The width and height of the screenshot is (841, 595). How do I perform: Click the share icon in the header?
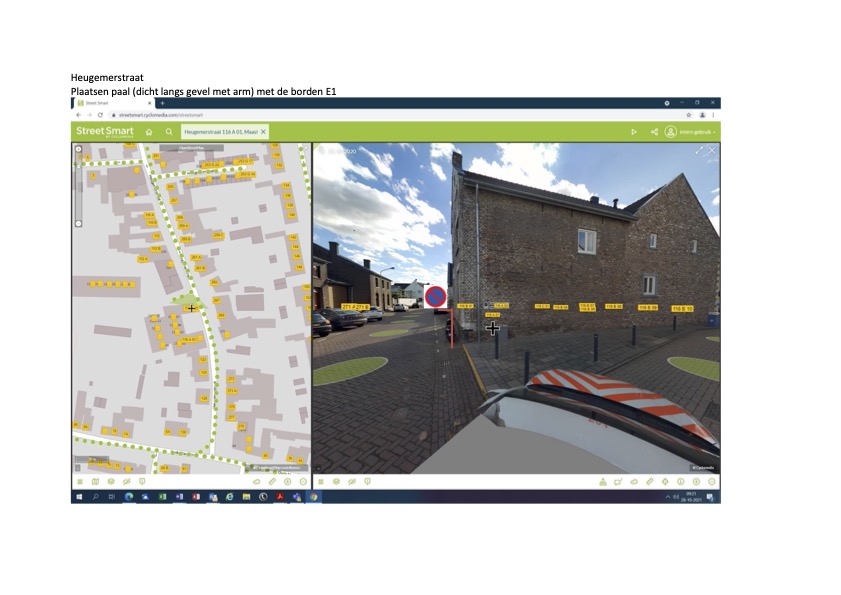654,131
